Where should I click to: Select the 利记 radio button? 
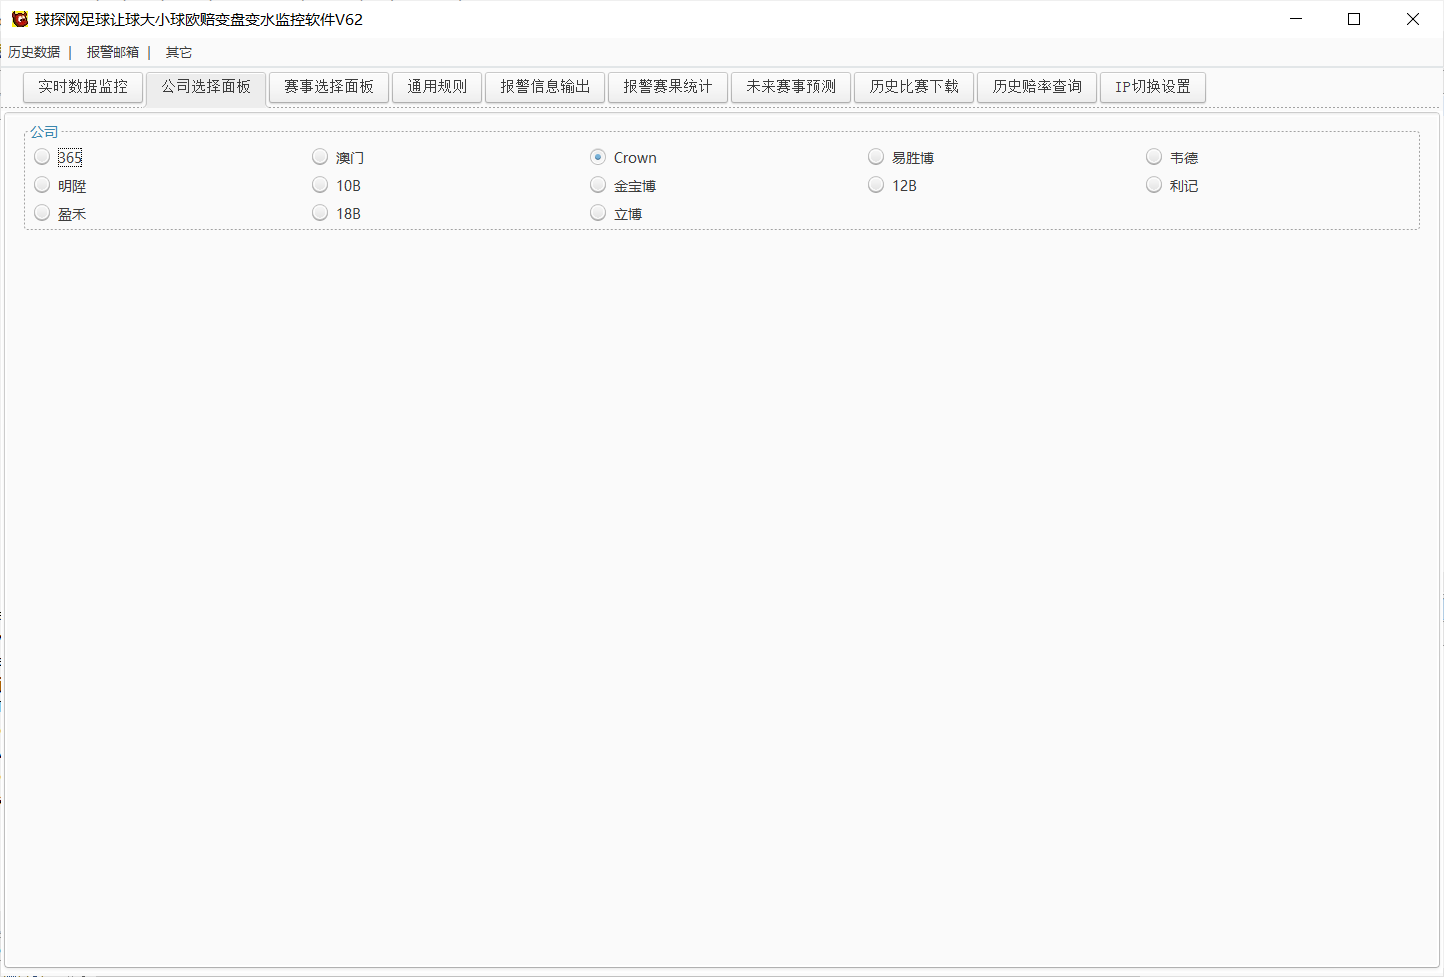tap(1154, 185)
